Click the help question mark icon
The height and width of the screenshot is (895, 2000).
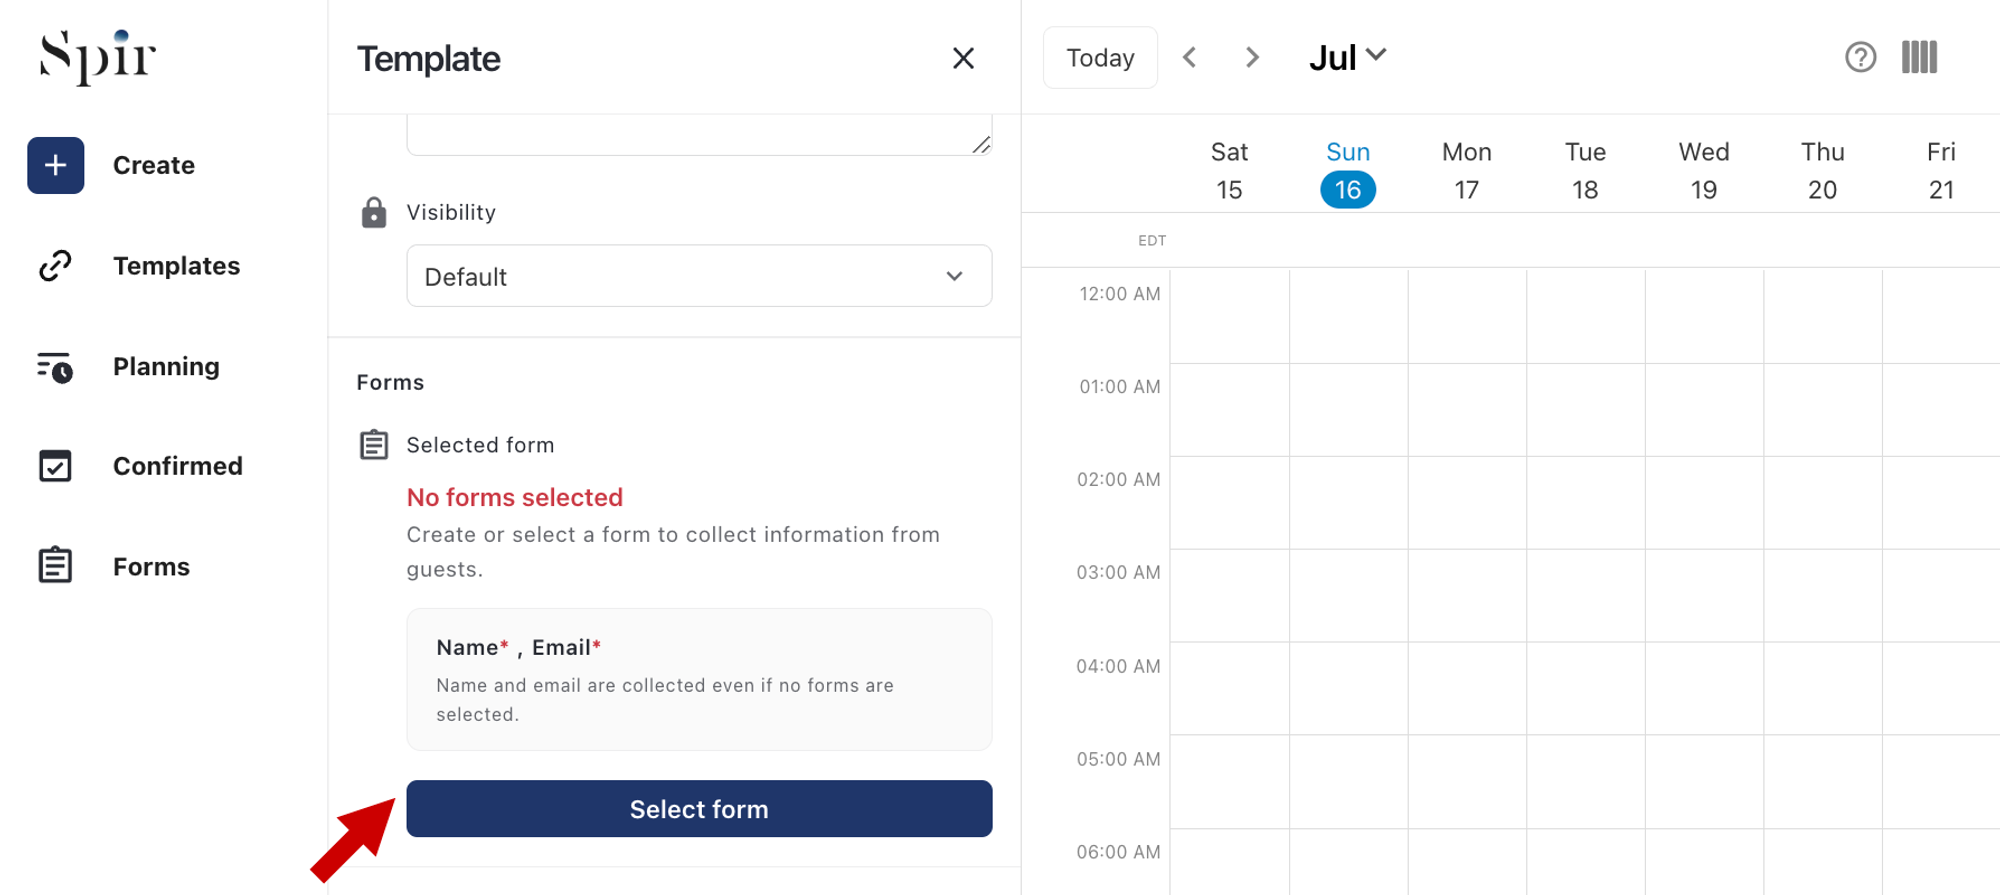pyautogui.click(x=1860, y=57)
